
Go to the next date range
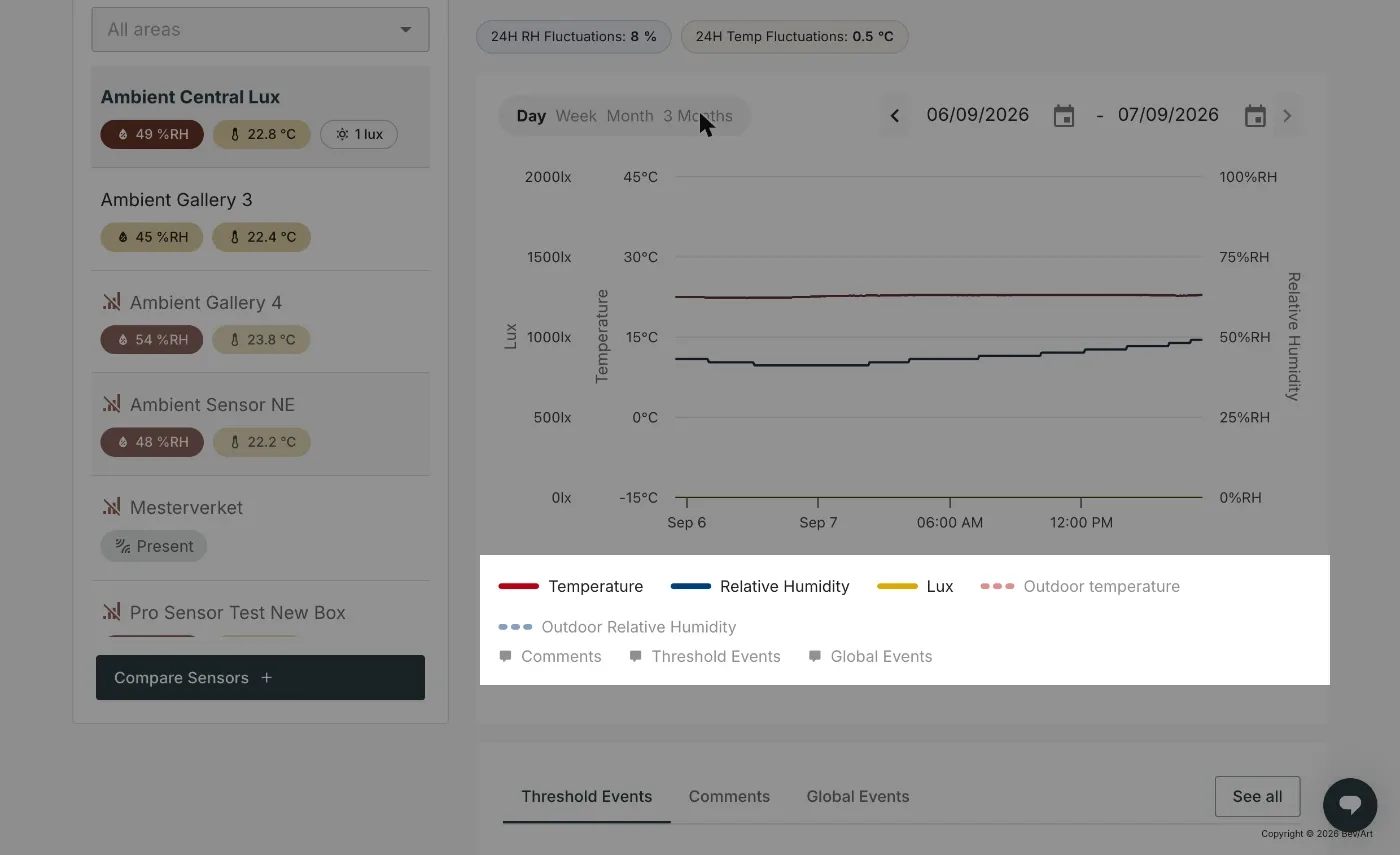[x=1287, y=116]
